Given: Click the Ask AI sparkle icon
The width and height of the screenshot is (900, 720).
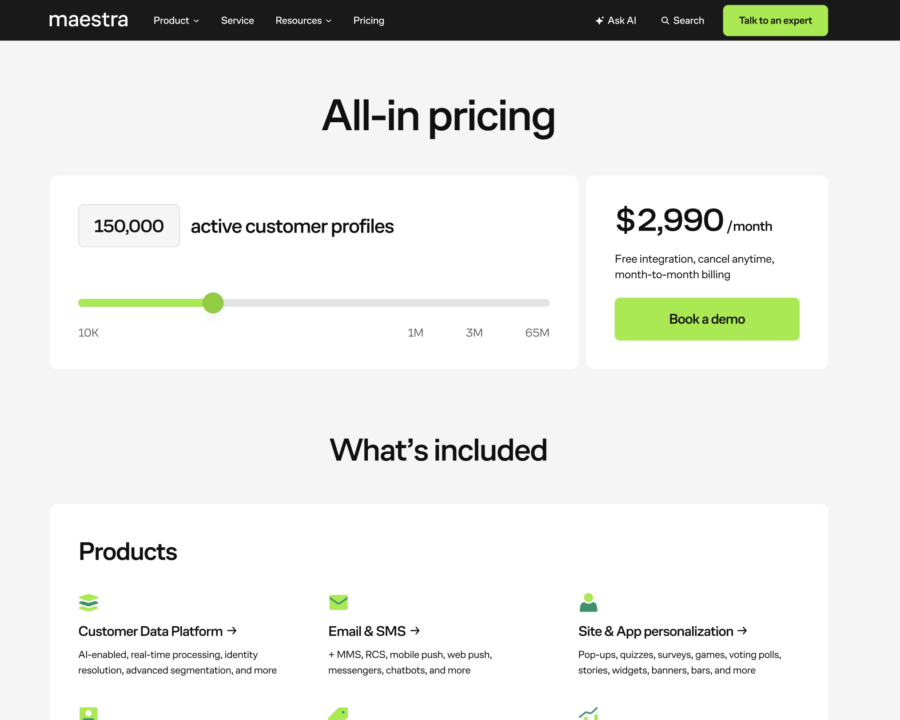Looking at the screenshot, I should (x=599, y=21).
